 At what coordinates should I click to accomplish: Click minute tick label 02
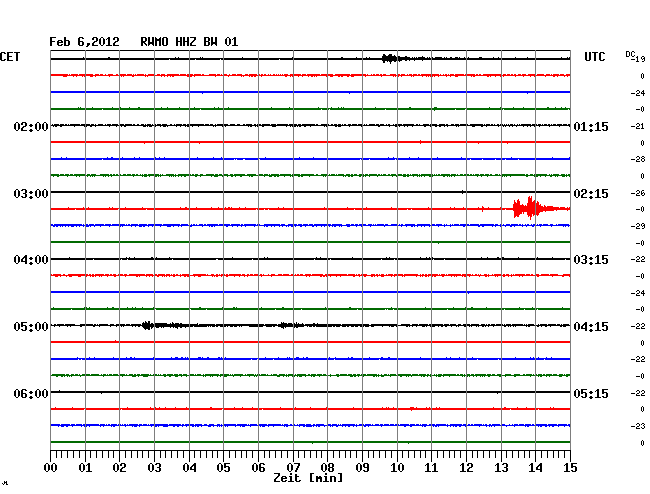pyautogui.click(x=119, y=467)
